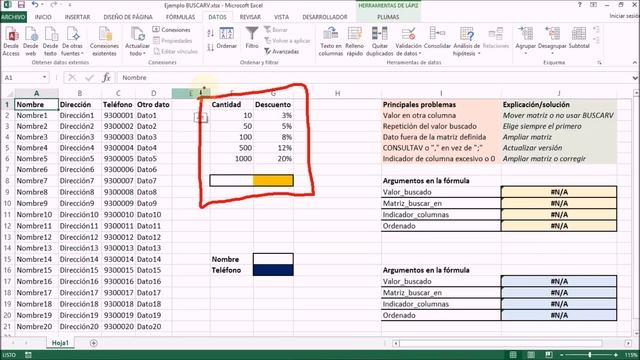Click Help question mark icon
Screen dimensions: 640x360
580,5
